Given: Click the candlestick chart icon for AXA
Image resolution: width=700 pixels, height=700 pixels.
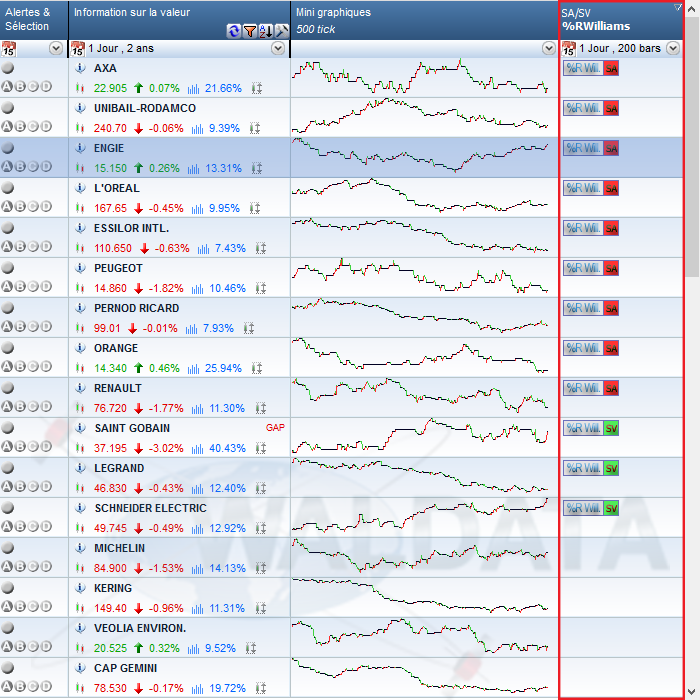Looking at the screenshot, I should [79, 88].
